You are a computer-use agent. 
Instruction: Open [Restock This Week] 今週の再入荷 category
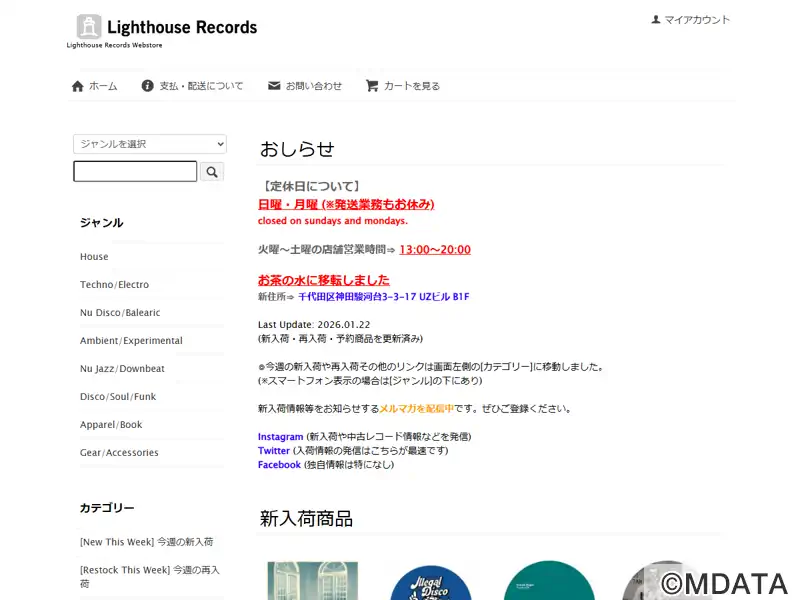(150, 577)
